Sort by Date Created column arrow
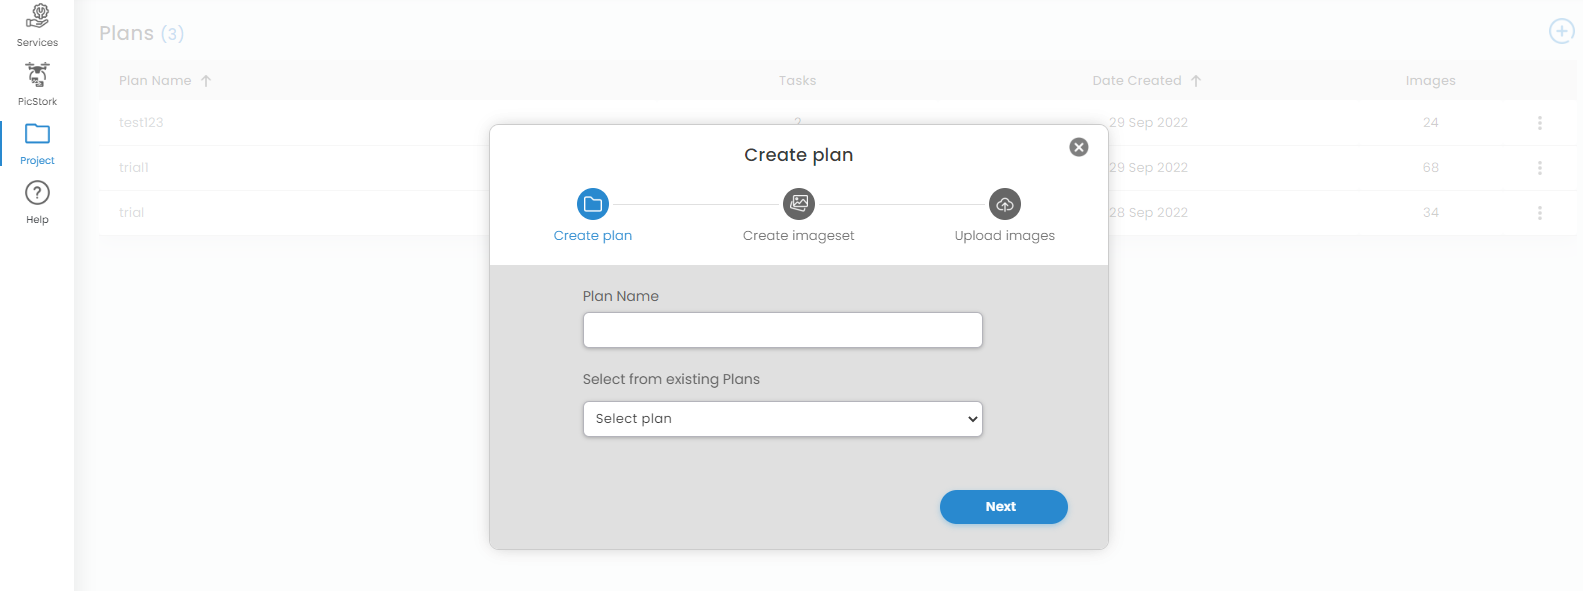This screenshot has height=591, width=1583. [x=1196, y=81]
